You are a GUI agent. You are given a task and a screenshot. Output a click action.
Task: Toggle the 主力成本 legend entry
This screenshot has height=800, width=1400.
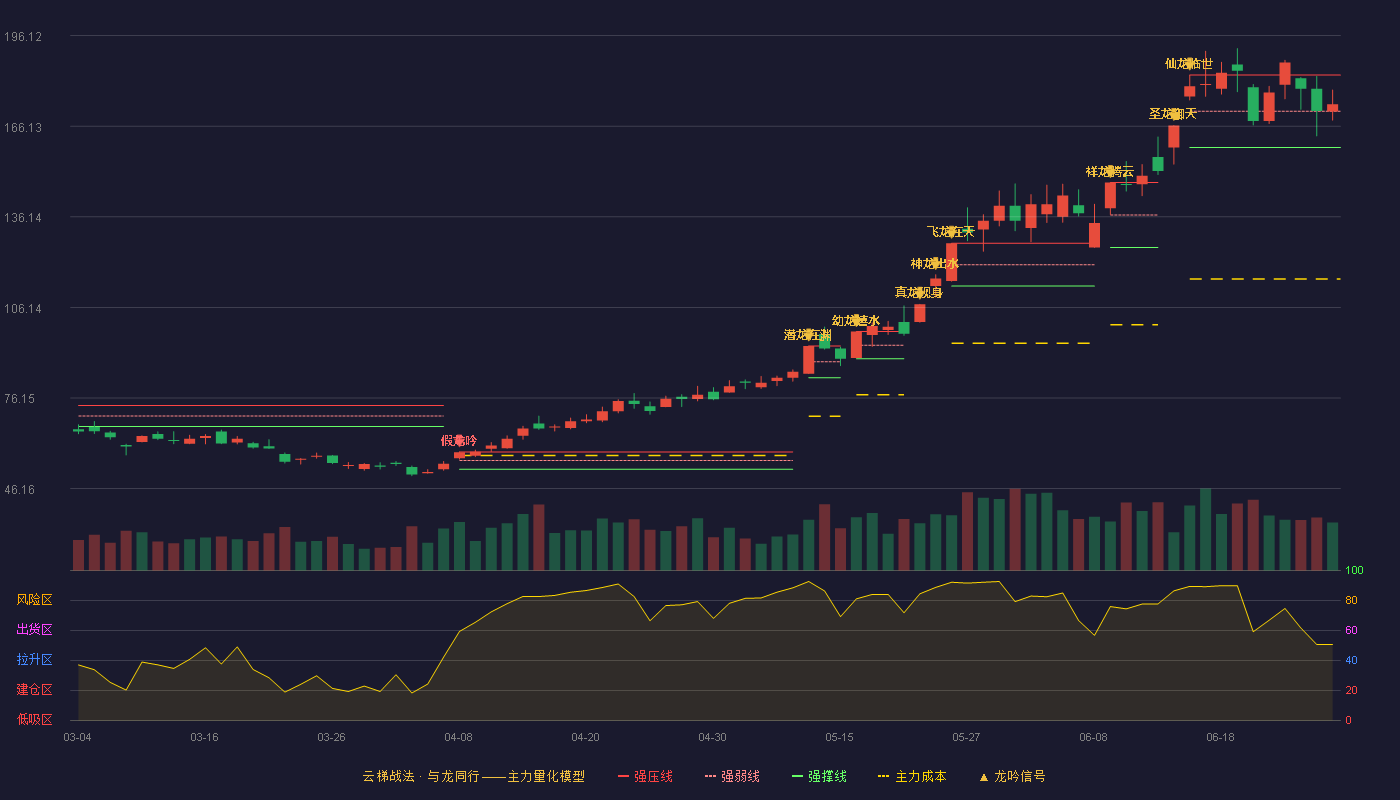click(912, 776)
